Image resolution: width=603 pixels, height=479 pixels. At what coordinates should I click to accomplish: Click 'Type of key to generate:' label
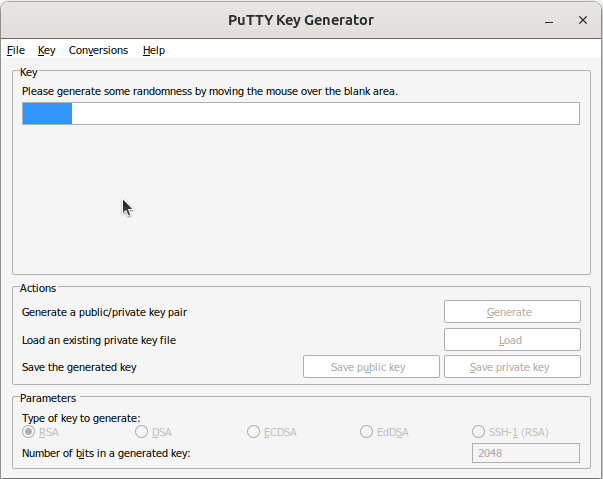point(81,418)
